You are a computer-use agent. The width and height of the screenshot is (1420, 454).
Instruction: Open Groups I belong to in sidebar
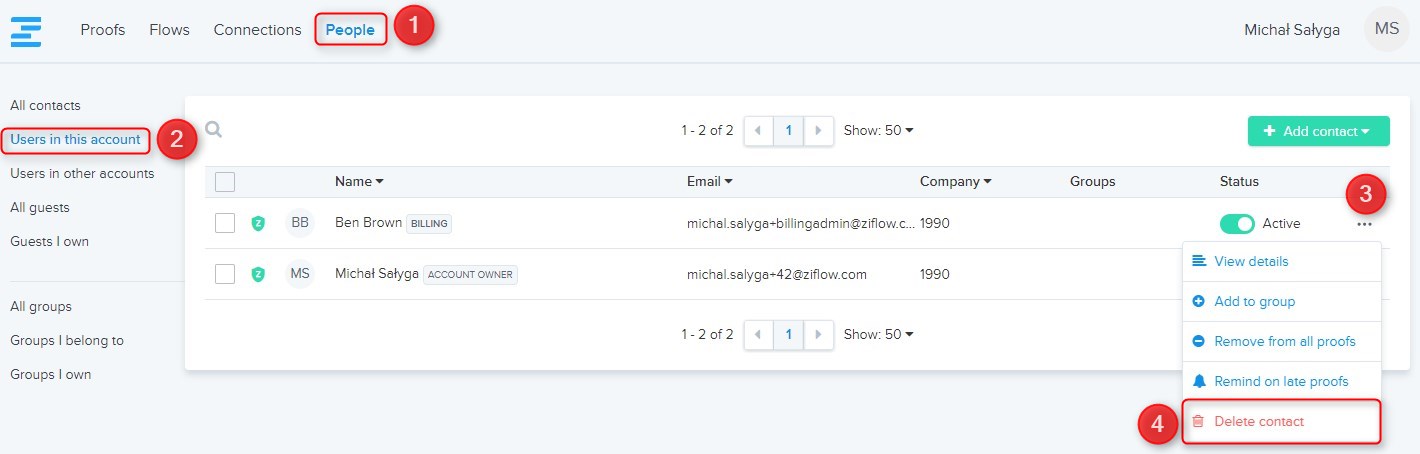coord(67,341)
